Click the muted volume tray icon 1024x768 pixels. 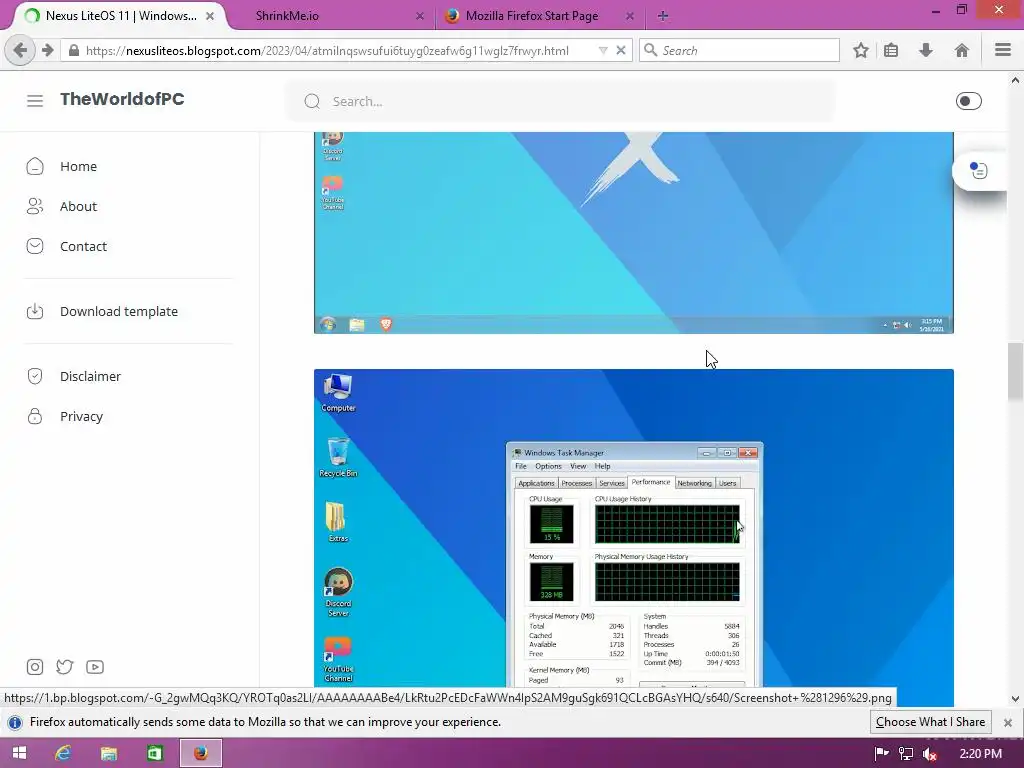(x=929, y=754)
